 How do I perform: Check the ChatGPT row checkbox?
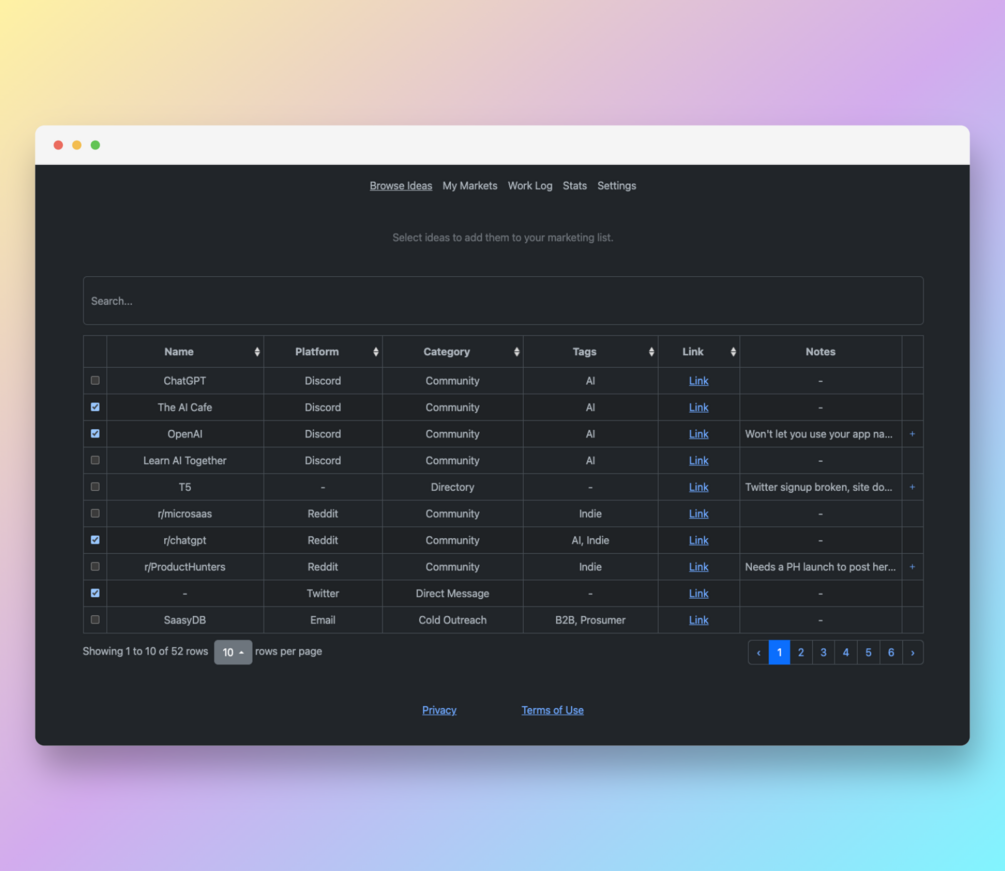pos(95,381)
